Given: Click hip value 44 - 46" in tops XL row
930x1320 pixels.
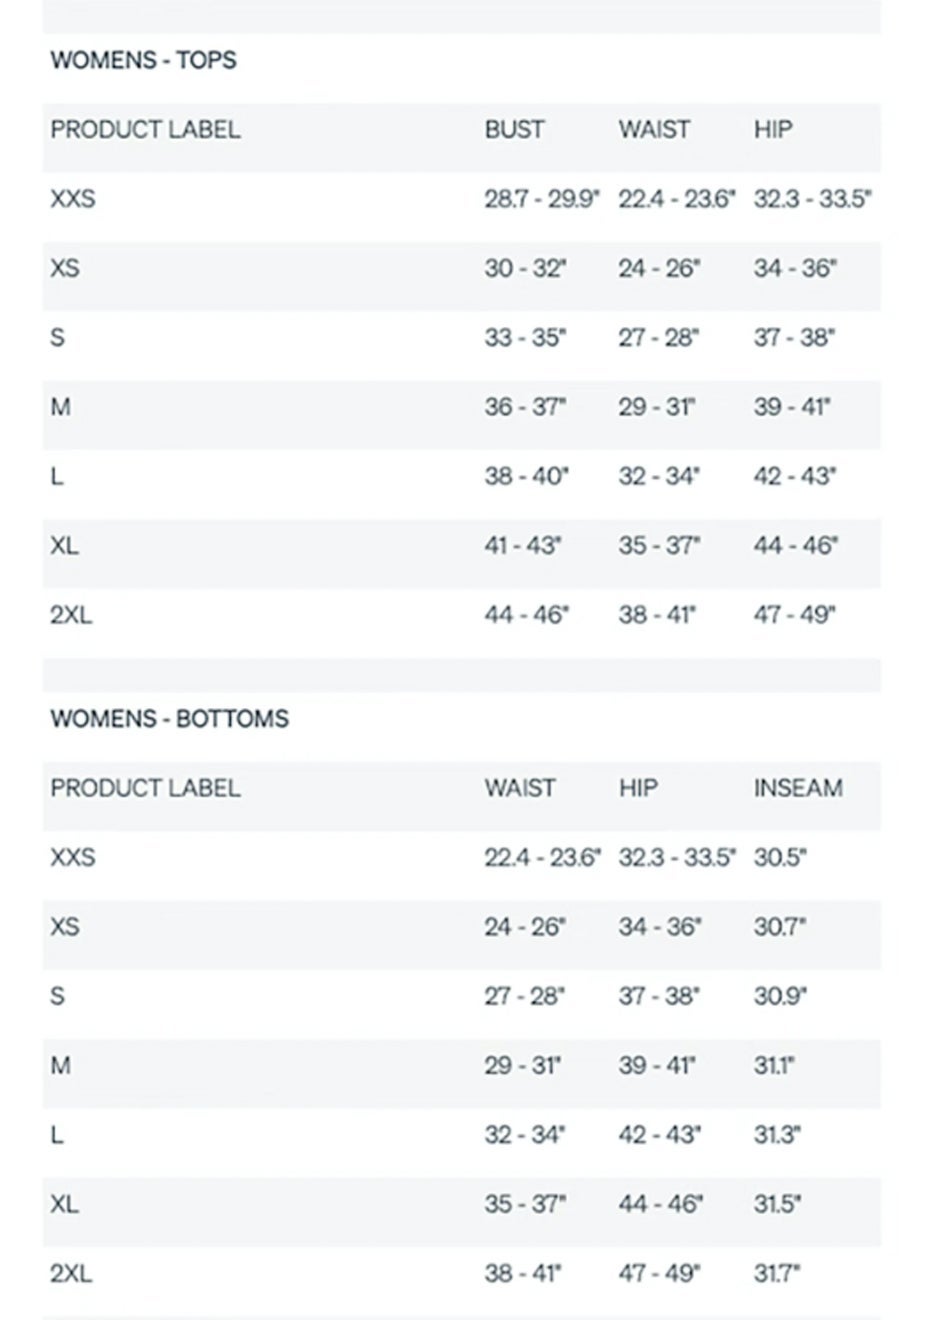Looking at the screenshot, I should tap(795, 546).
